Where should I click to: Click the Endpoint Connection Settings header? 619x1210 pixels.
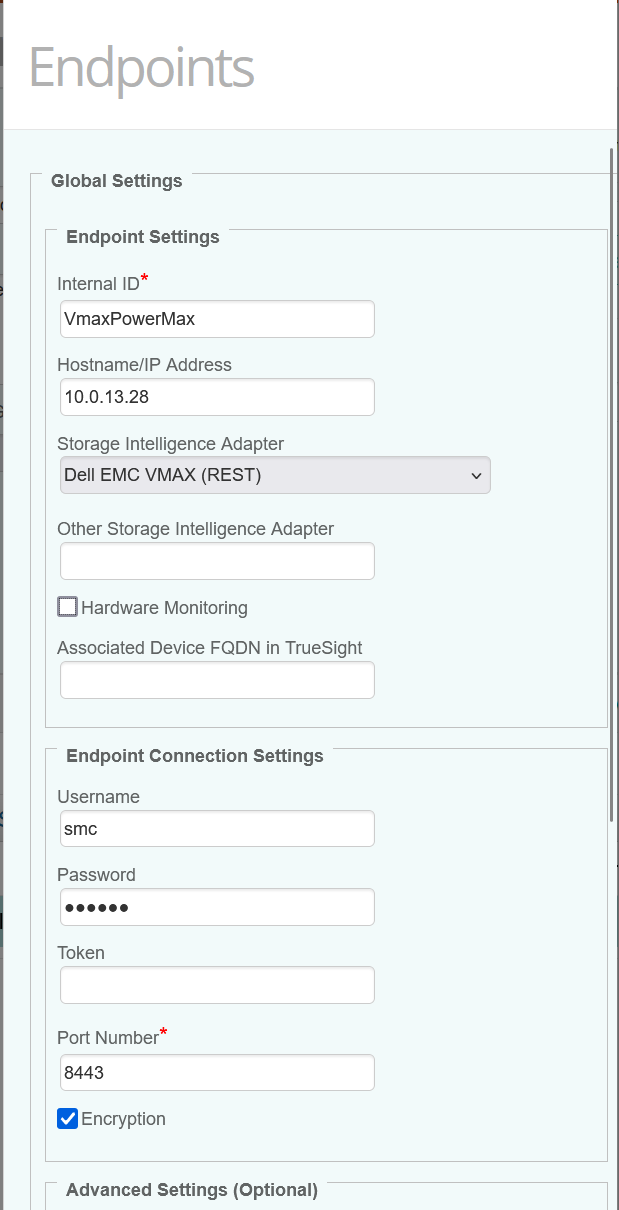(x=195, y=756)
